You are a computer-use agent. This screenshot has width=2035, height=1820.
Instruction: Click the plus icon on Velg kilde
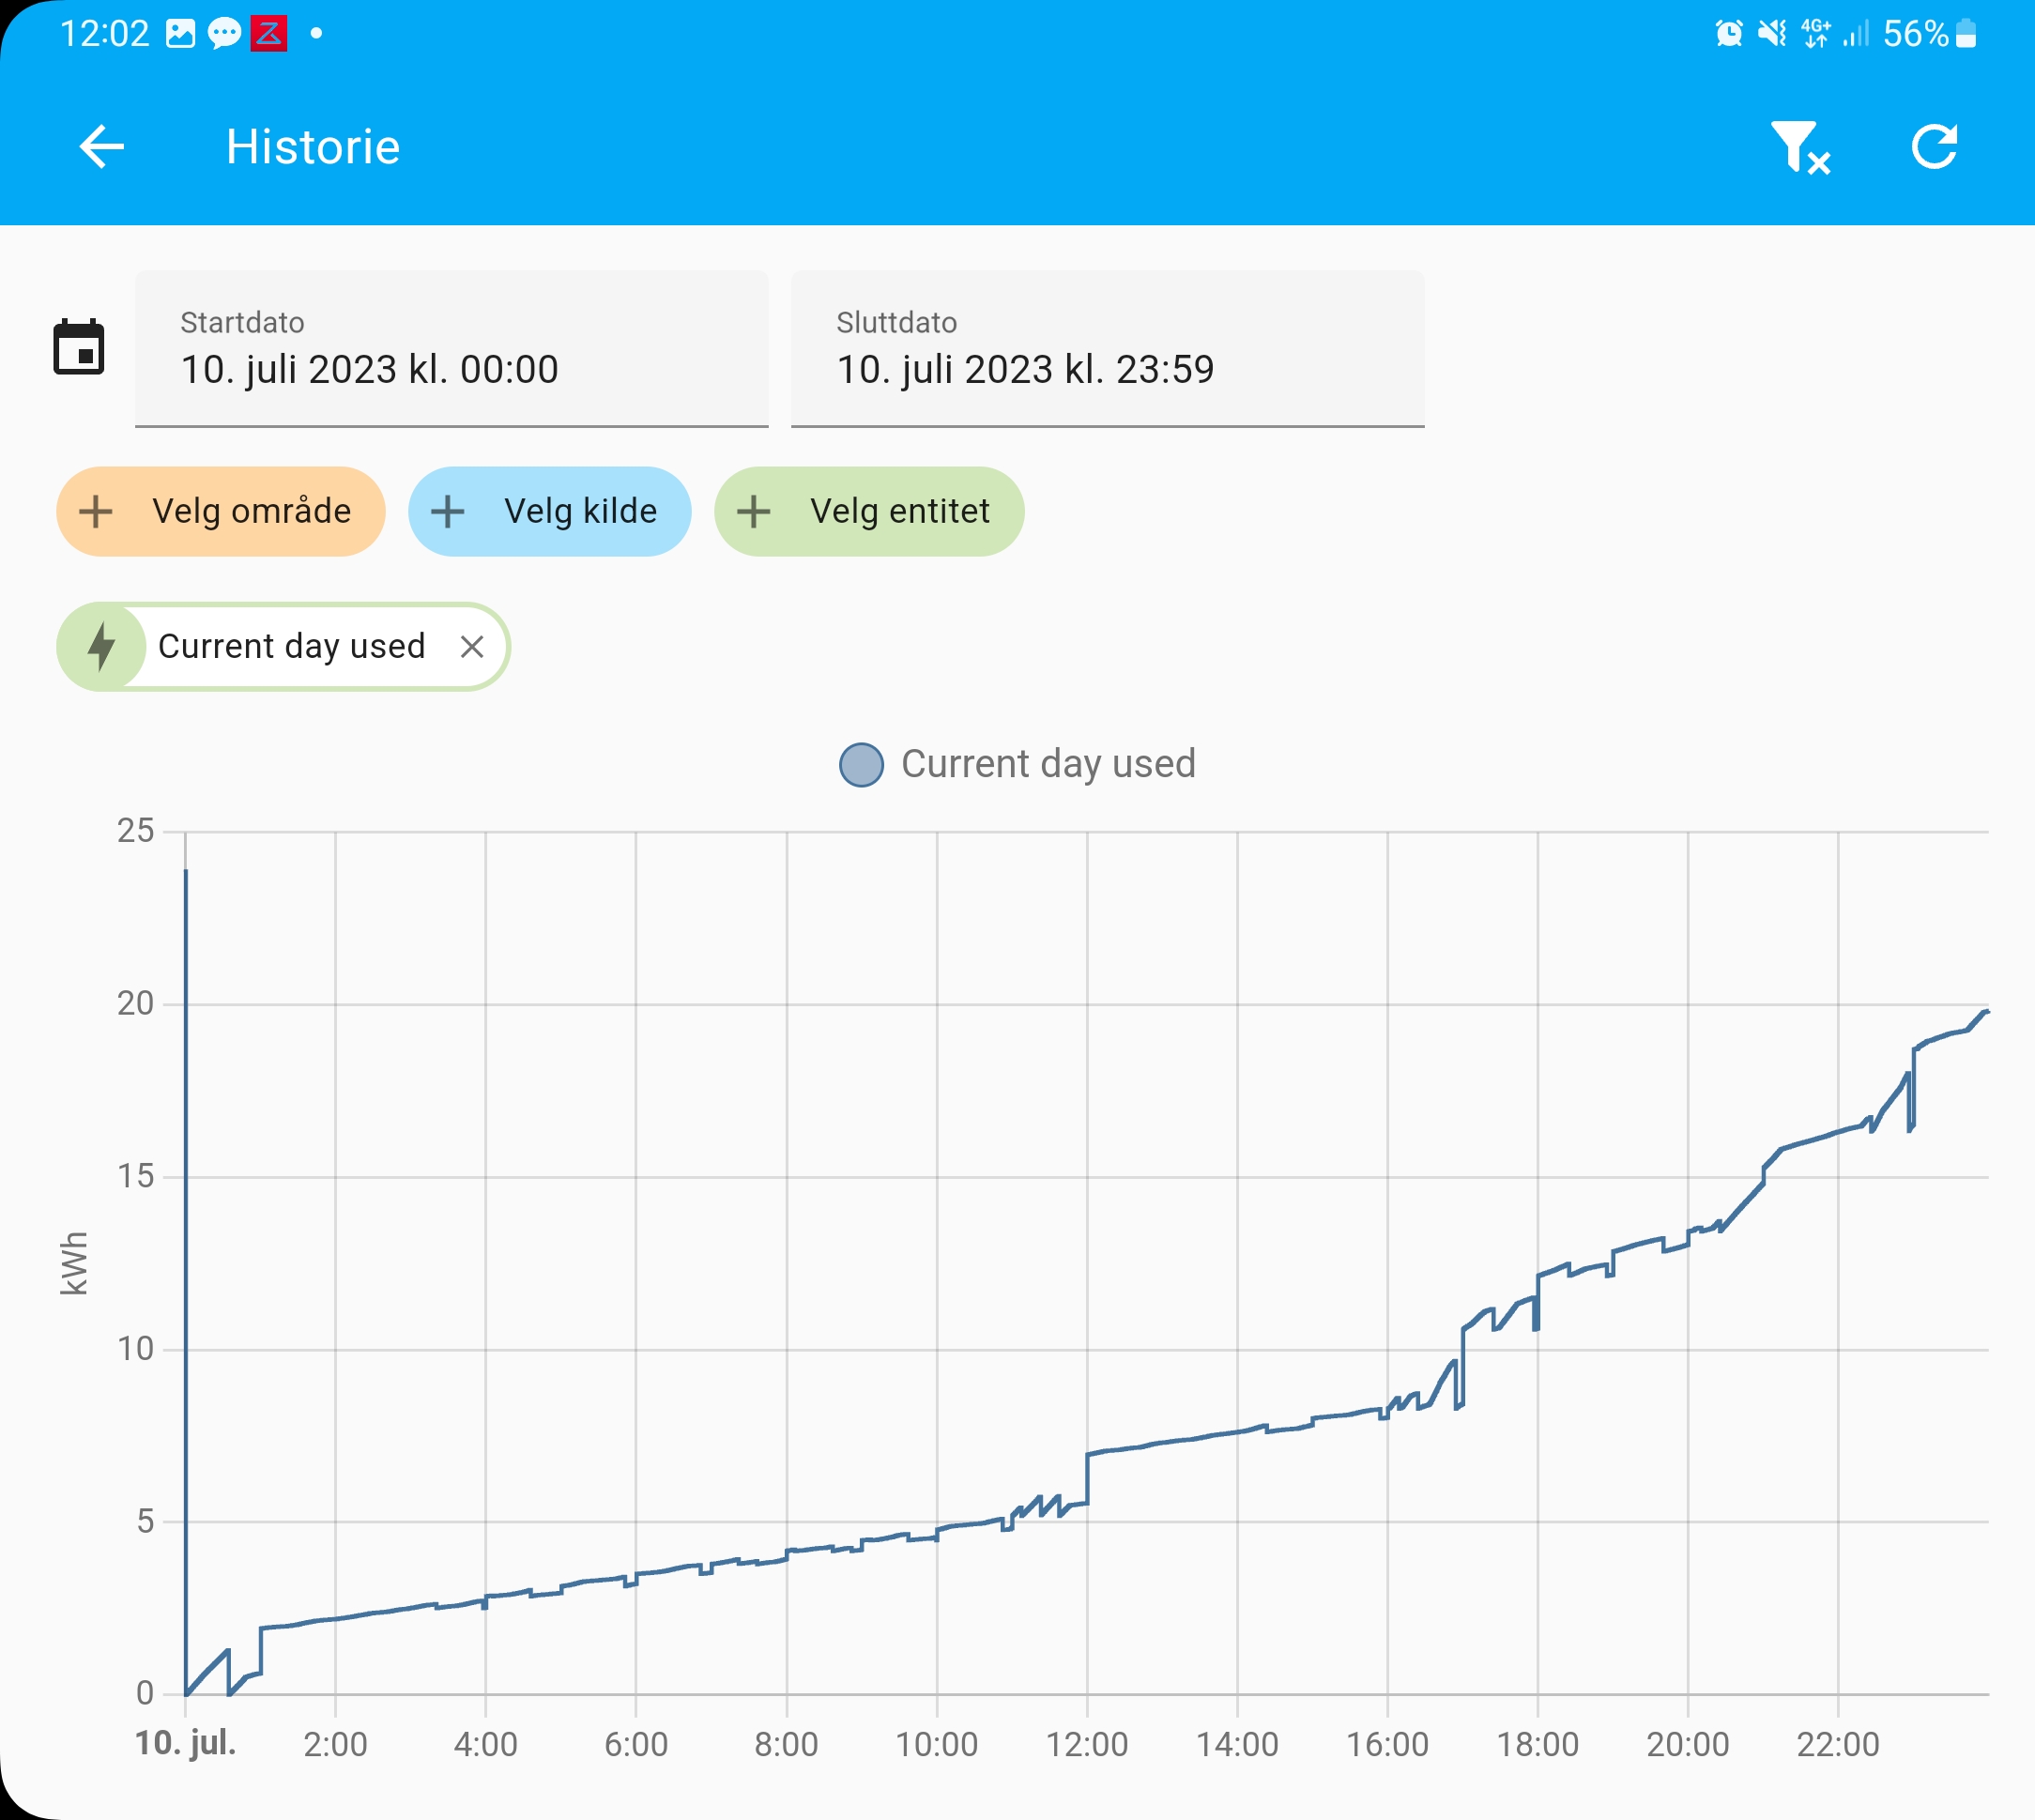click(x=447, y=511)
